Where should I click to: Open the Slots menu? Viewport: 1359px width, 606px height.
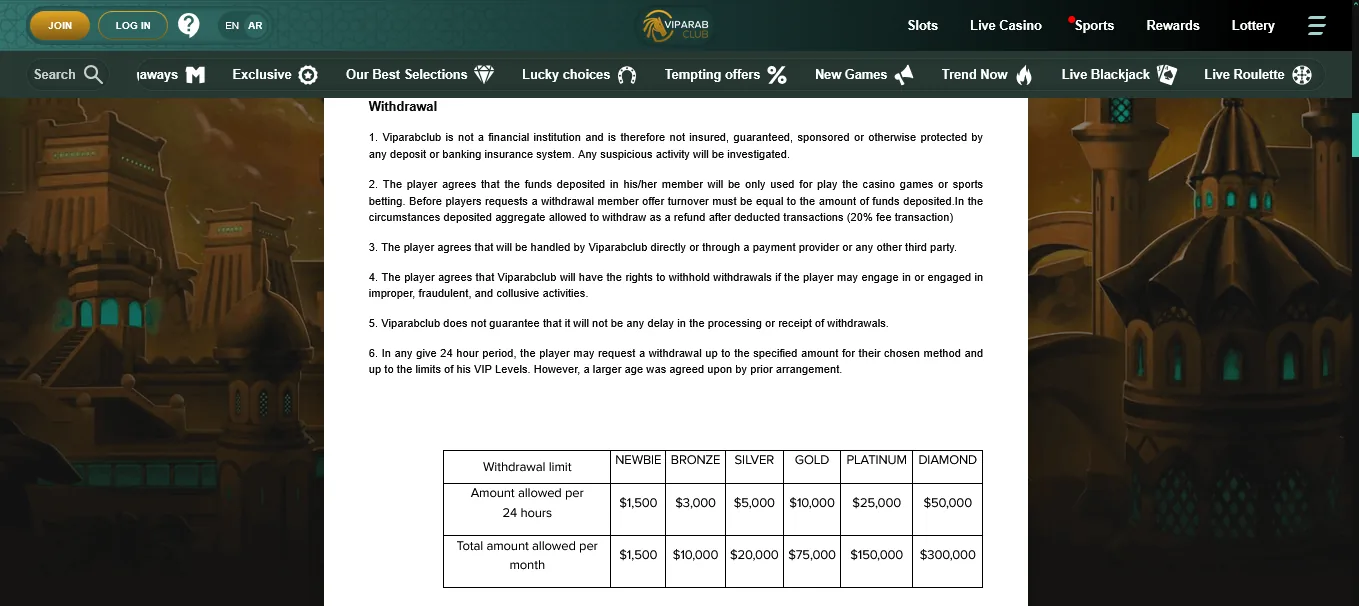click(923, 25)
